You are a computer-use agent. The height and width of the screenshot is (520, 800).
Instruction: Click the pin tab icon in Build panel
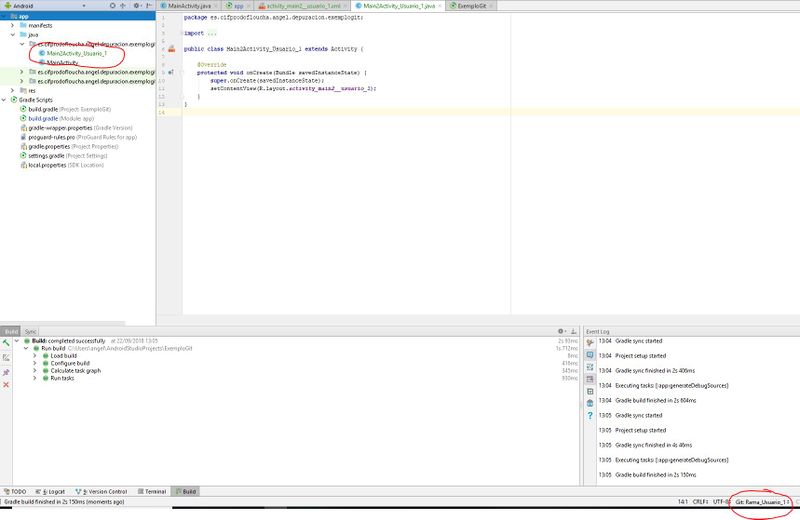click(x=6, y=373)
